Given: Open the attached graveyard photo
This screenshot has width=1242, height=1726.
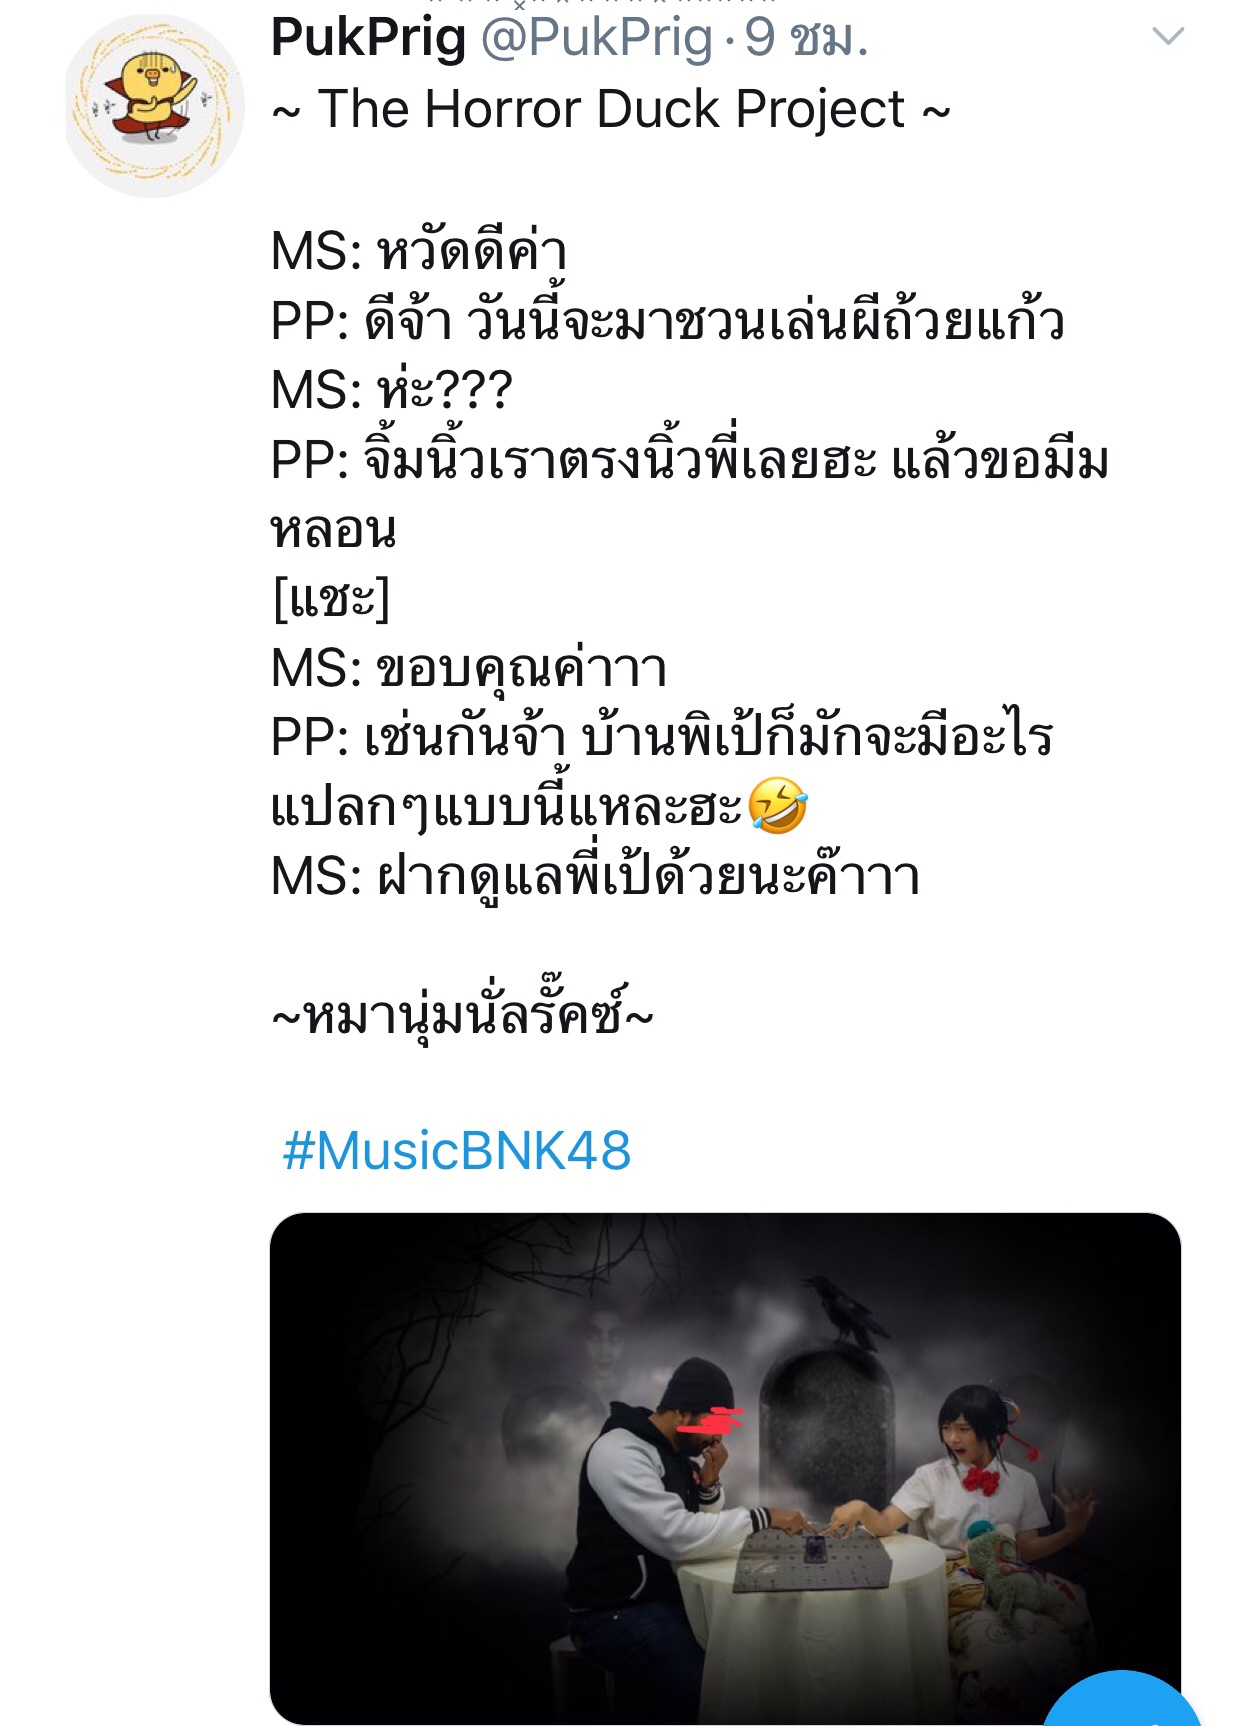Looking at the screenshot, I should click(725, 1468).
